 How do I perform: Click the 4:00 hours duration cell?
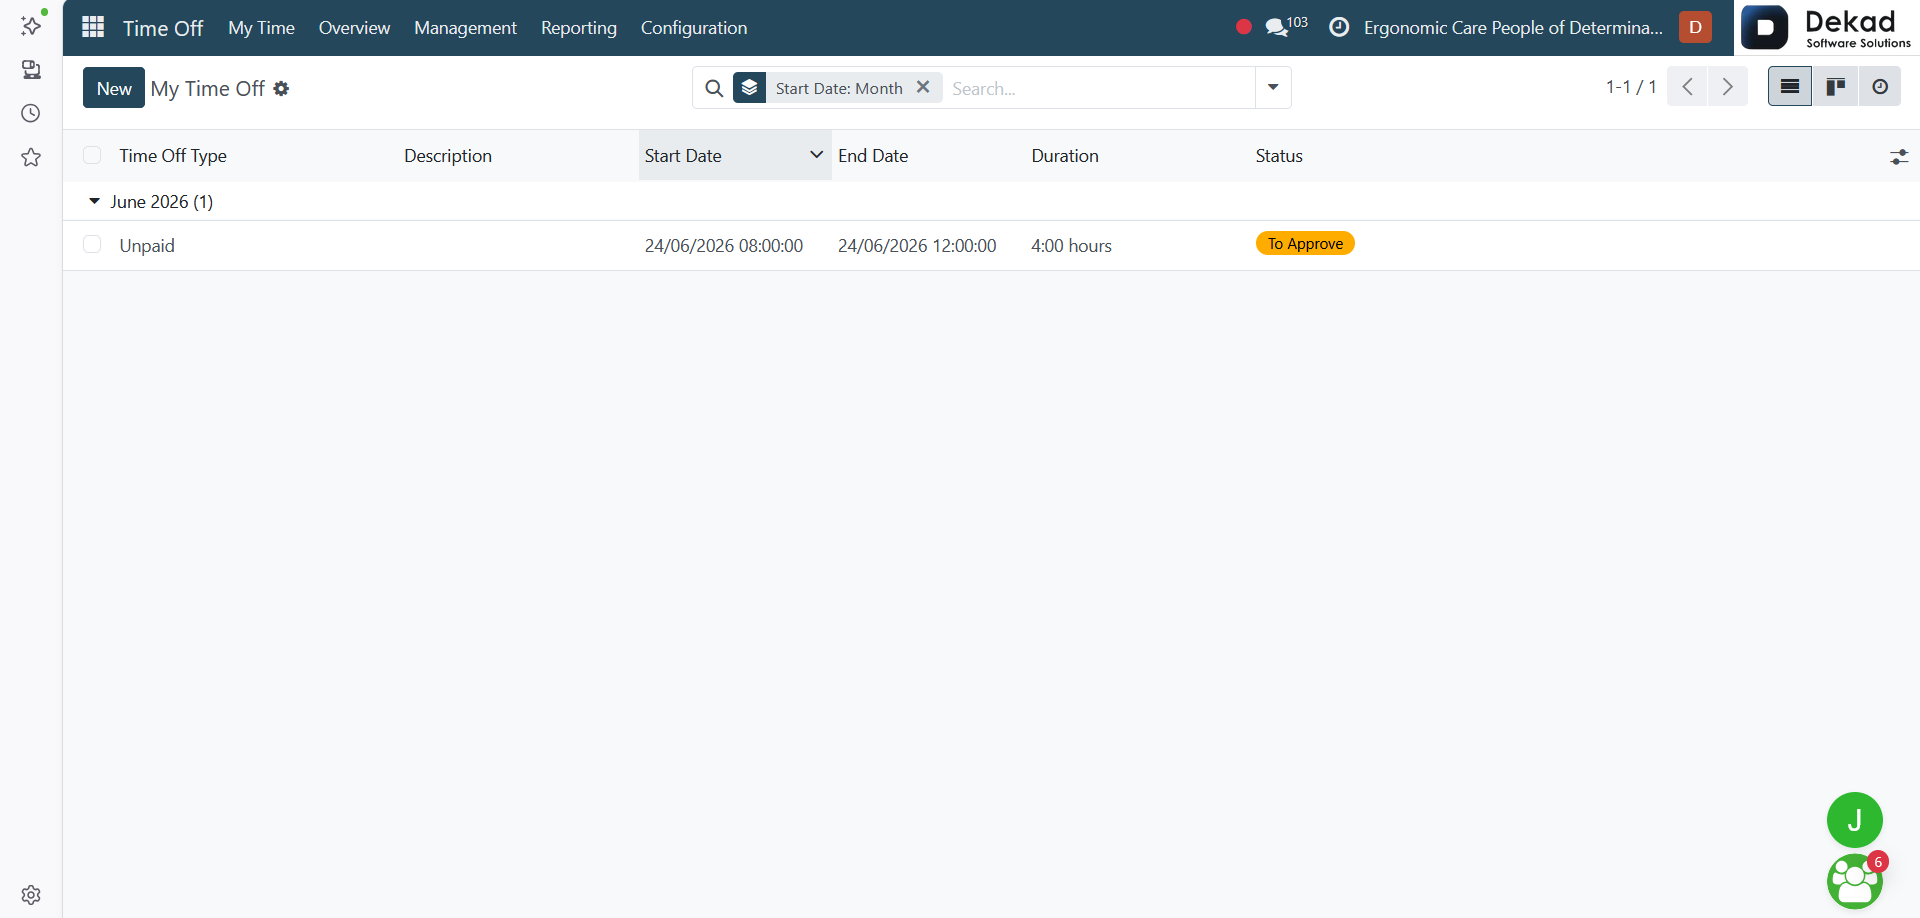[x=1071, y=245]
